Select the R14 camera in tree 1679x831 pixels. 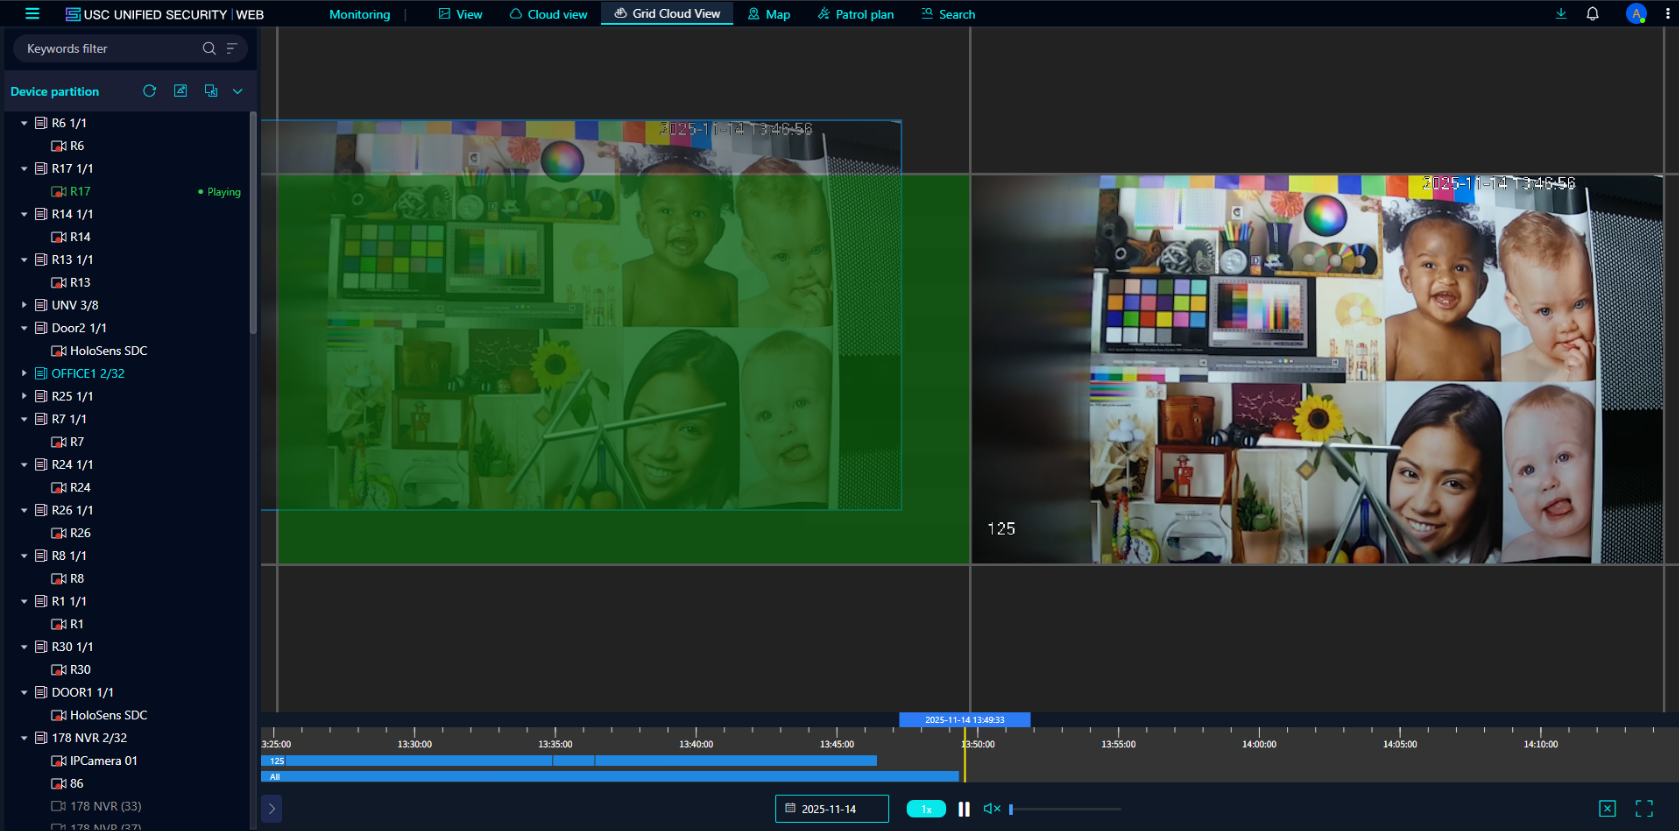coord(80,237)
